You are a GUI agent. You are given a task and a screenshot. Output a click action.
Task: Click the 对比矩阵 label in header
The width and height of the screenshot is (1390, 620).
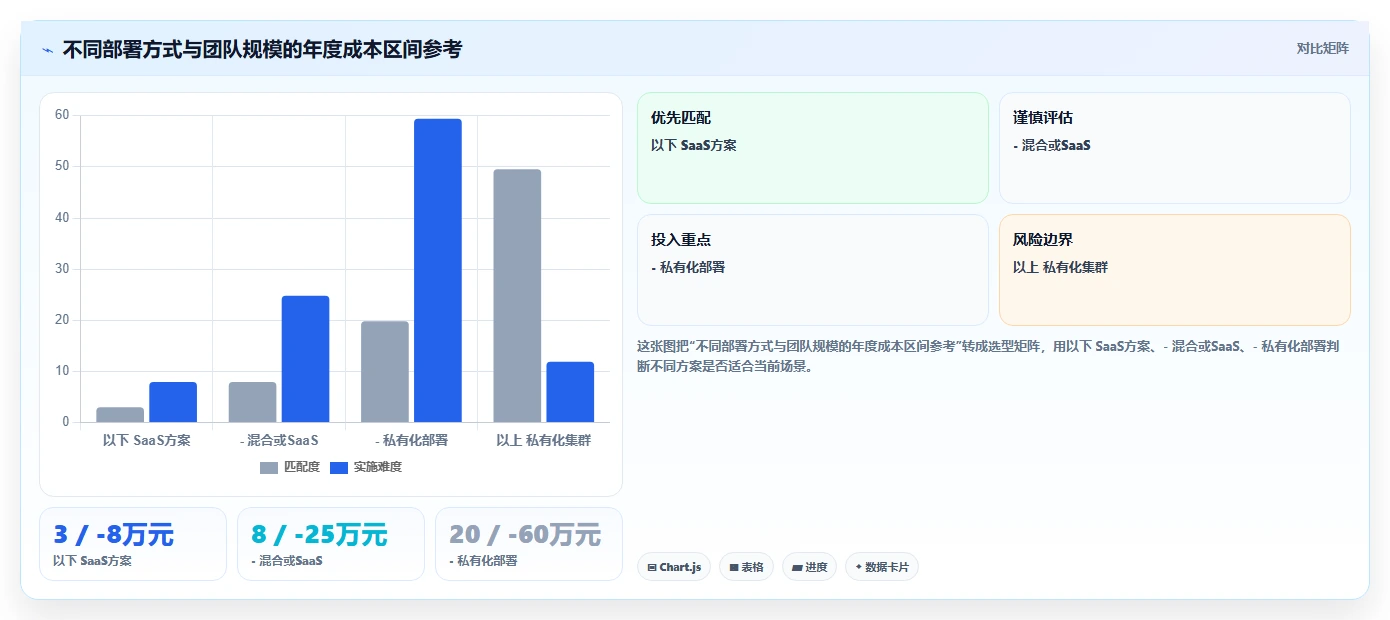pyautogui.click(x=1322, y=48)
